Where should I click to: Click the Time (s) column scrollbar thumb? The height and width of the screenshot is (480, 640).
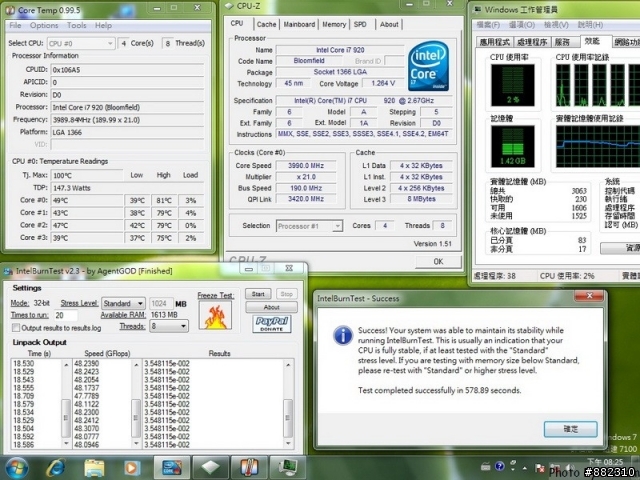(66, 418)
